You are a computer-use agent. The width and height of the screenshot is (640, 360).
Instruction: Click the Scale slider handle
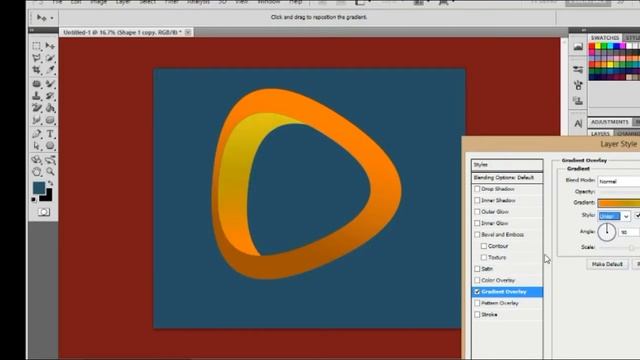pos(632,248)
